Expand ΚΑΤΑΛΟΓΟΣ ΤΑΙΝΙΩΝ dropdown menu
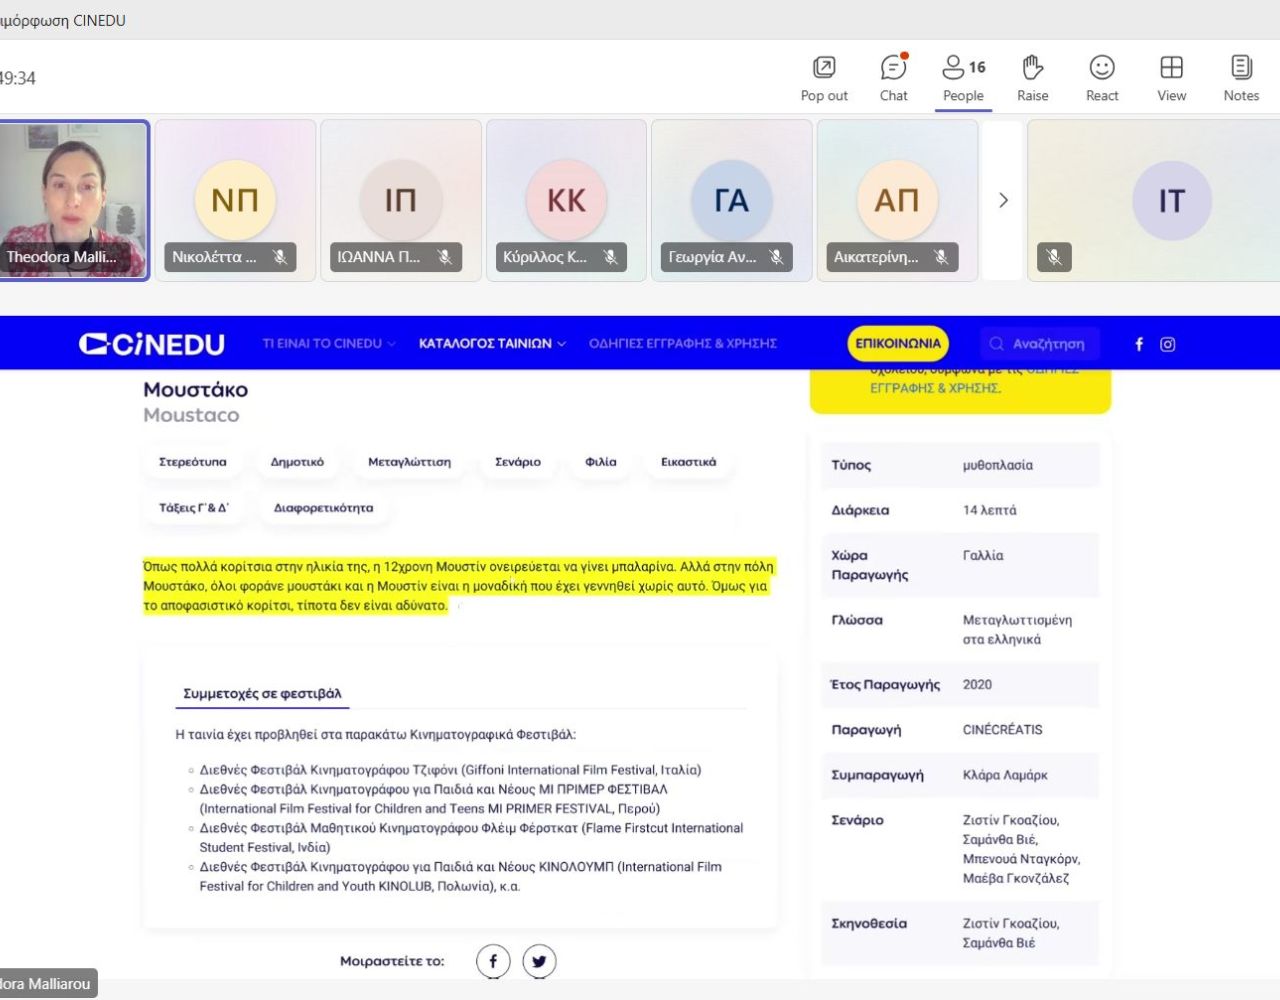The height and width of the screenshot is (1000, 1280). (x=491, y=343)
